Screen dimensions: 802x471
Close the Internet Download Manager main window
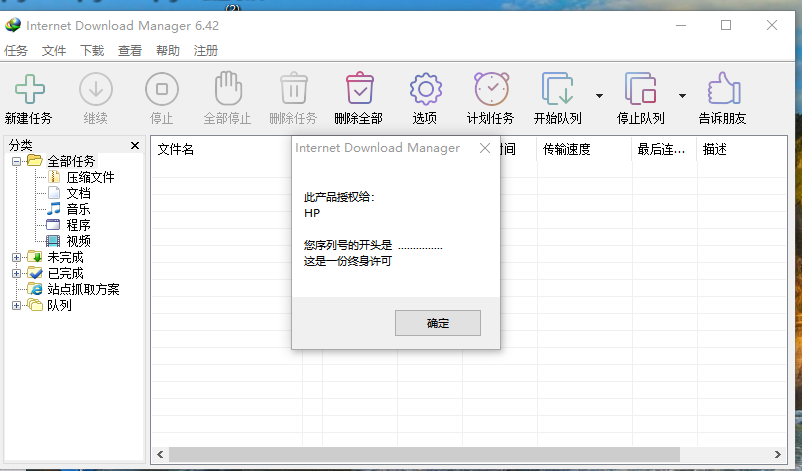[772, 25]
